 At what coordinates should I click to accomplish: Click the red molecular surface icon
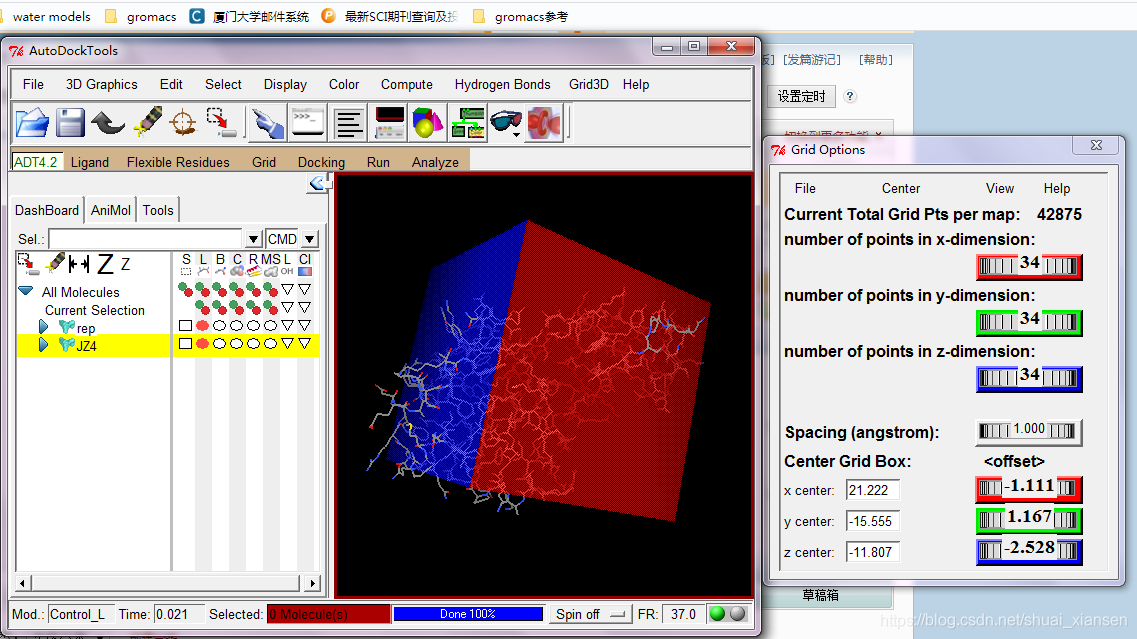pos(544,123)
